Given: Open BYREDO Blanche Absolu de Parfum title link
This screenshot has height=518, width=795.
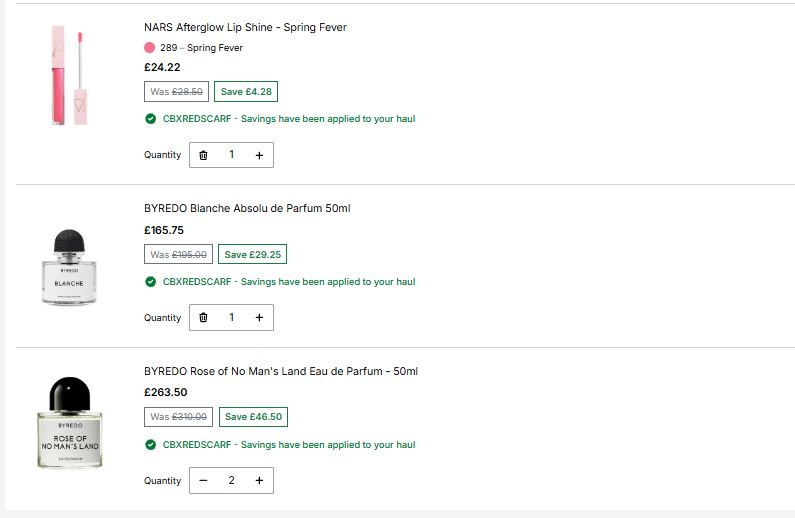Looking at the screenshot, I should pyautogui.click(x=247, y=208).
